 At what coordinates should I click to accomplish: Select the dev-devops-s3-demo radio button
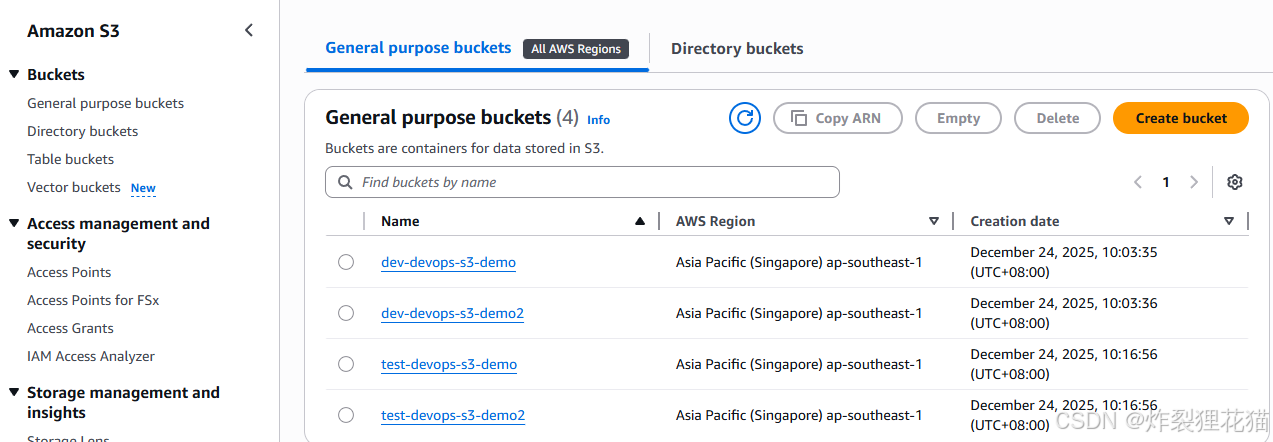pos(346,262)
